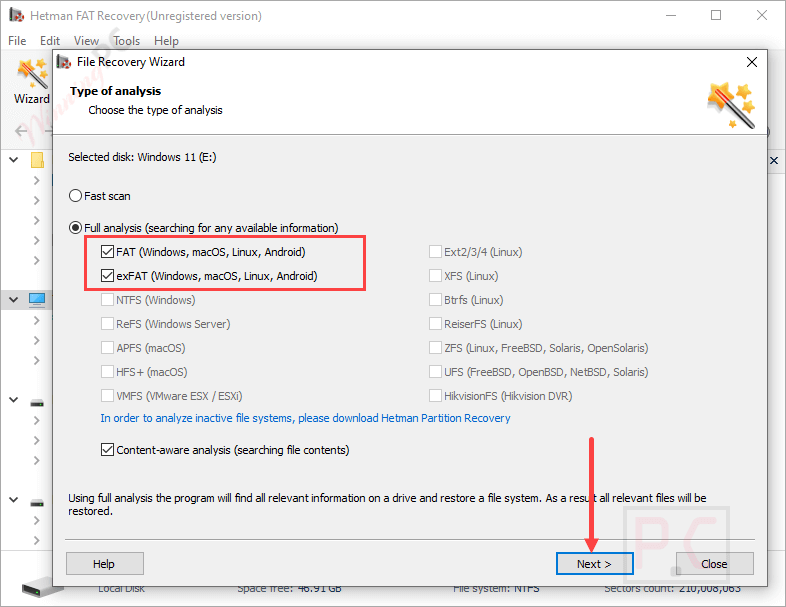Open Help from the wizard dialog
Image resolution: width=786 pixels, height=607 pixels.
(x=104, y=564)
